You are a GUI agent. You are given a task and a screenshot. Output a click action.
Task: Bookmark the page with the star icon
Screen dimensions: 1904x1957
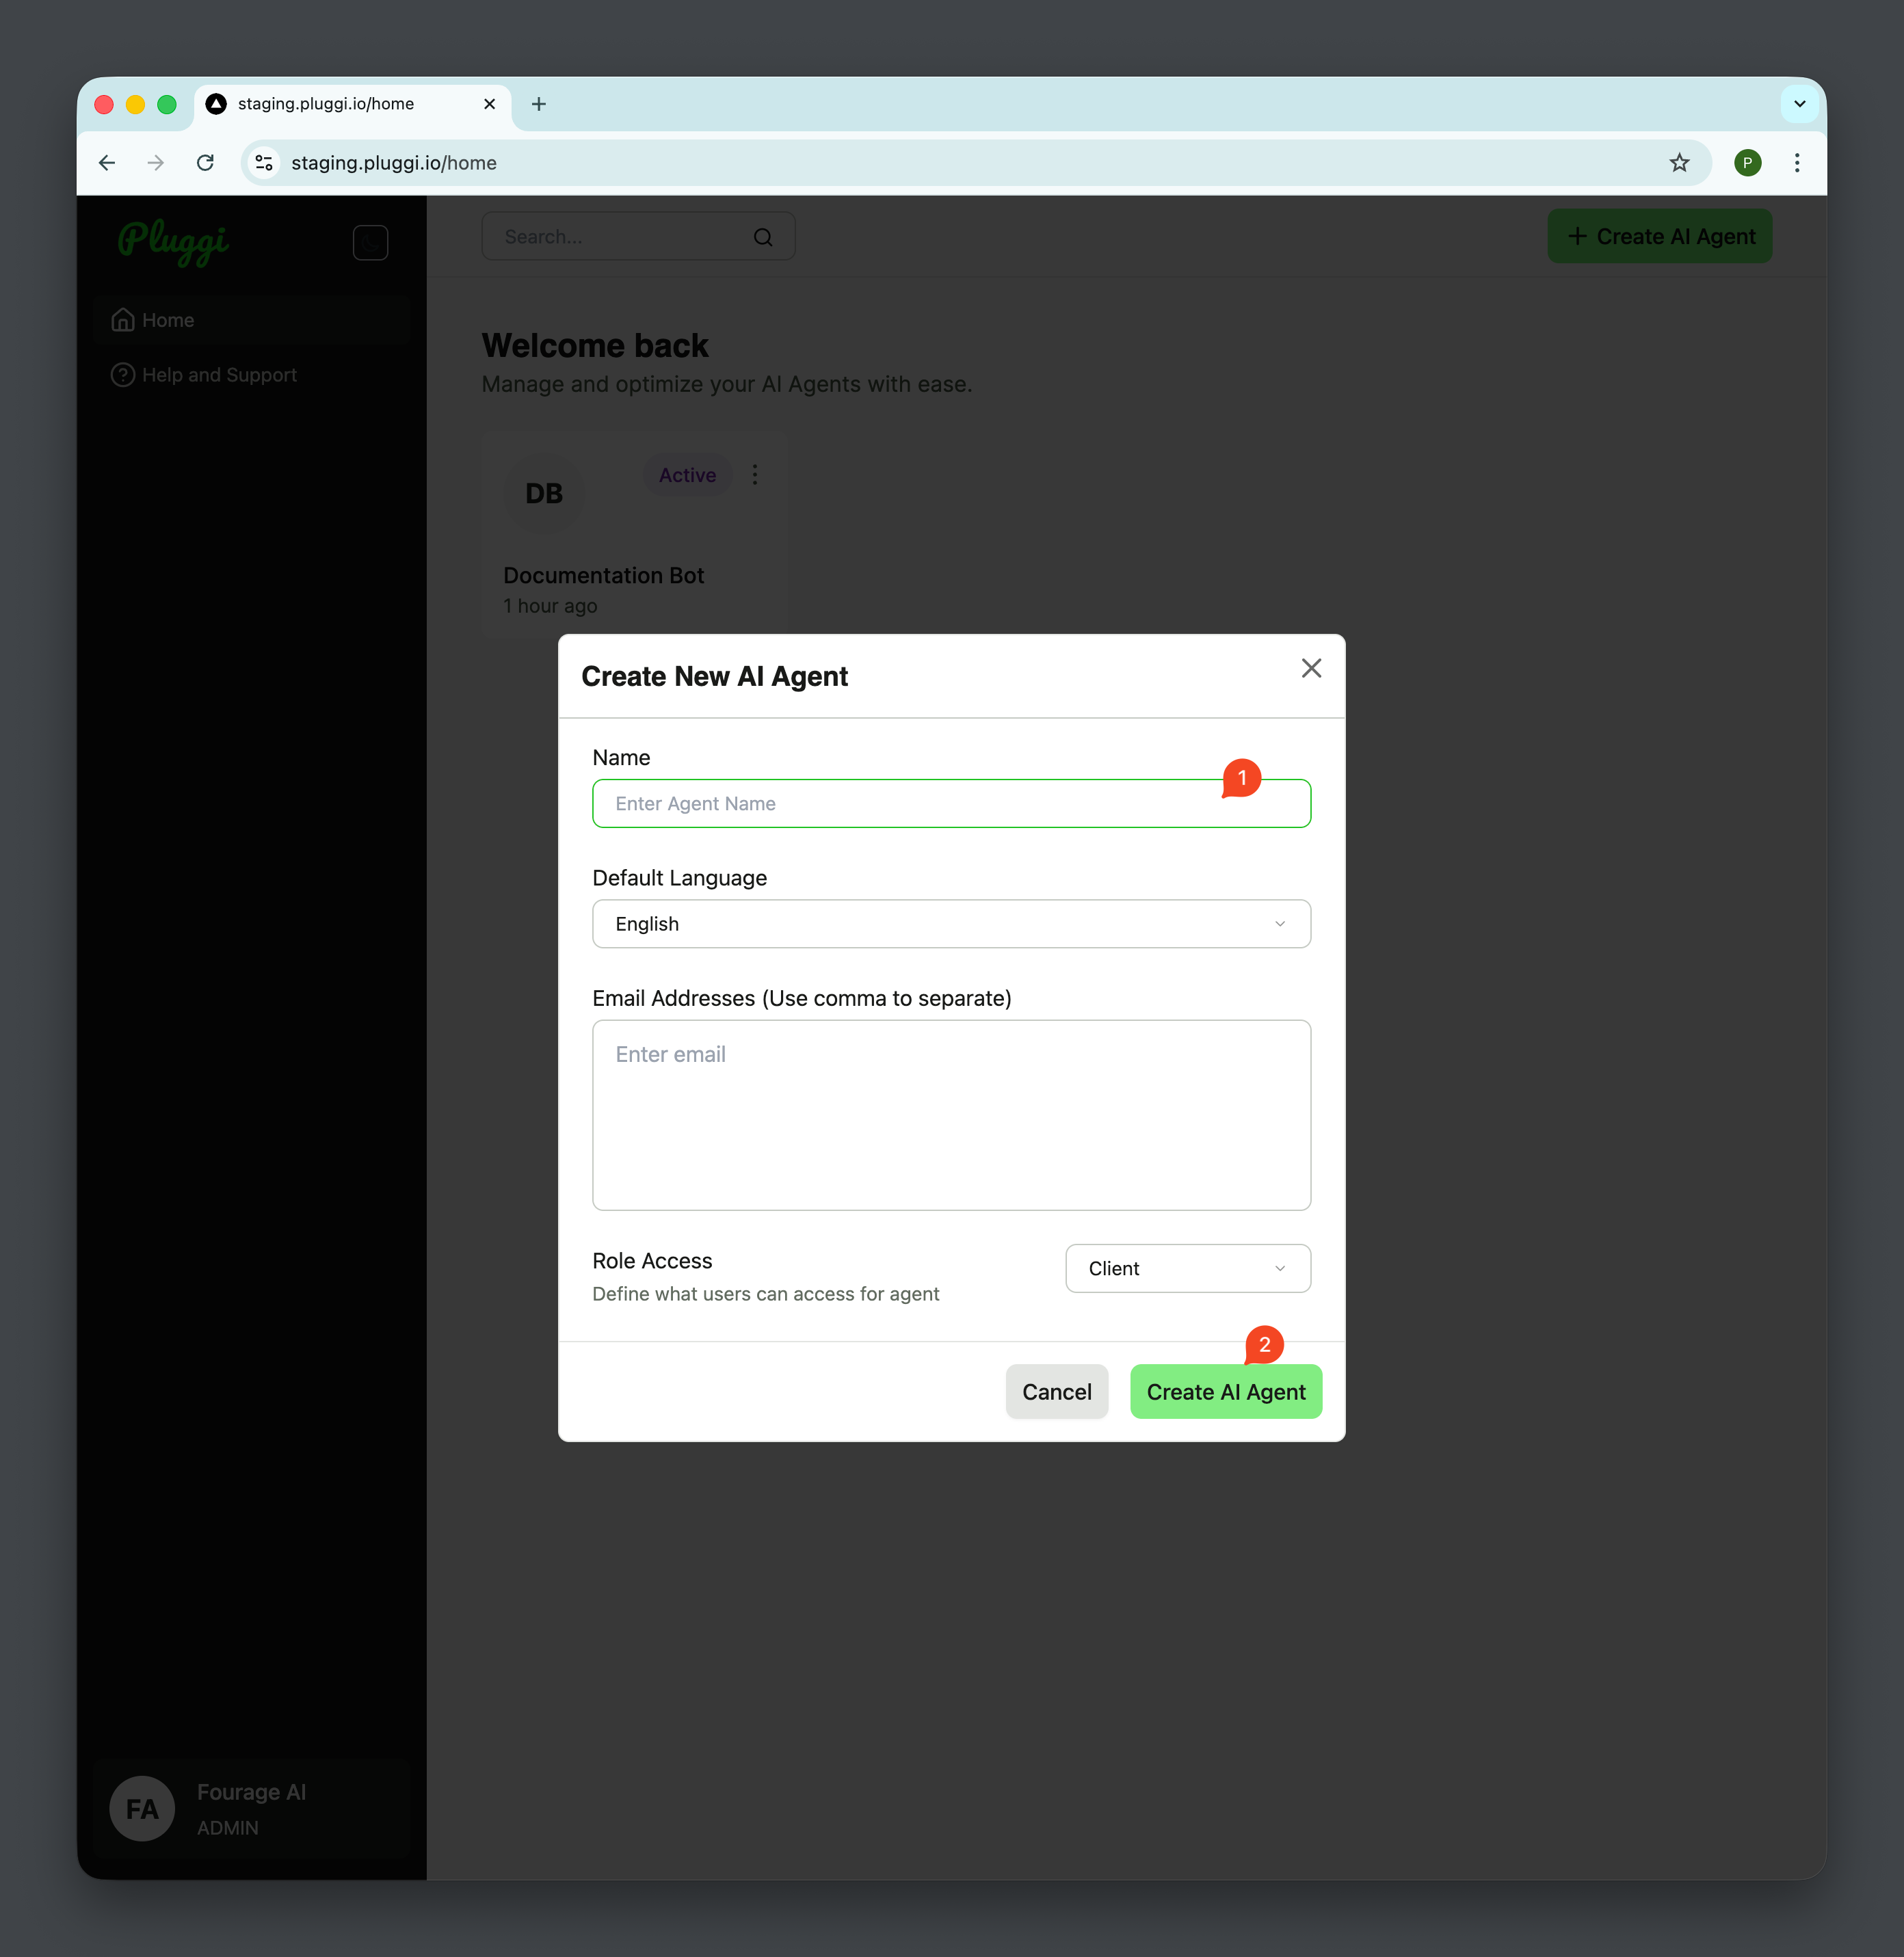point(1679,162)
